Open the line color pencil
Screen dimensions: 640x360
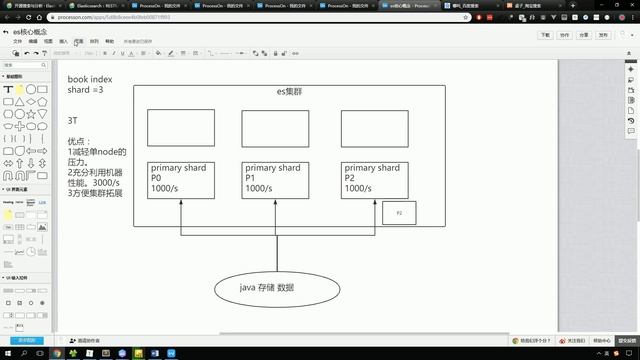(x=171, y=53)
